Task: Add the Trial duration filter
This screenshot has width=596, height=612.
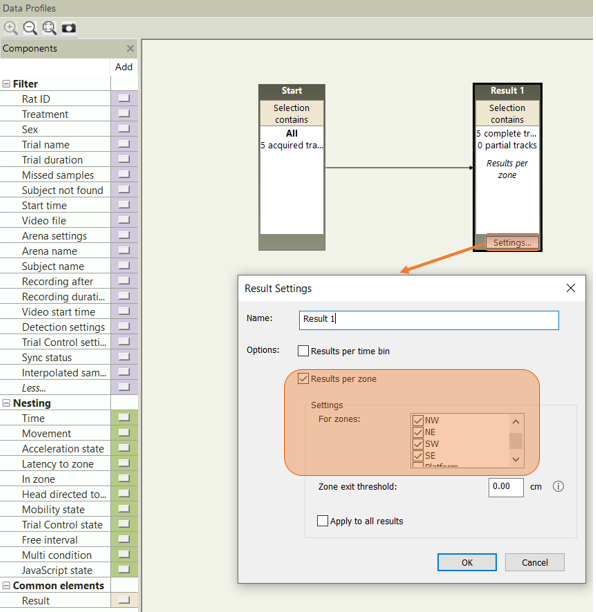Action: (x=124, y=159)
